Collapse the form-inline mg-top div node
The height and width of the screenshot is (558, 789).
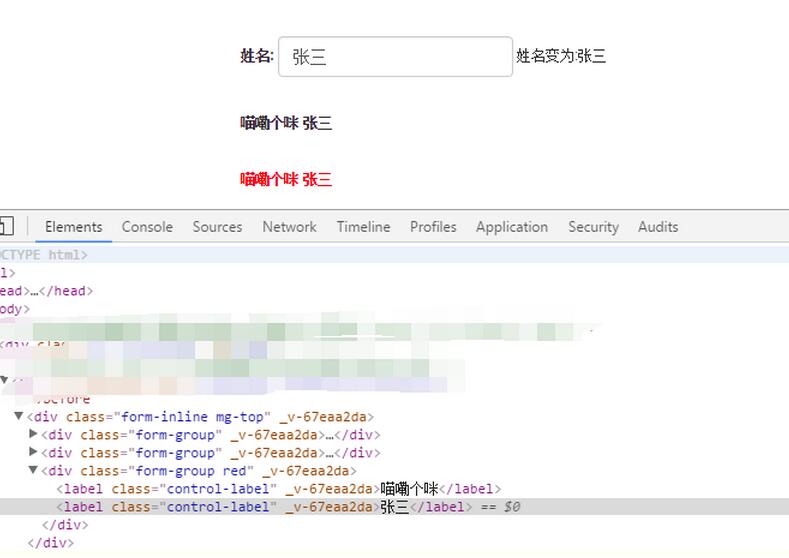[19, 416]
